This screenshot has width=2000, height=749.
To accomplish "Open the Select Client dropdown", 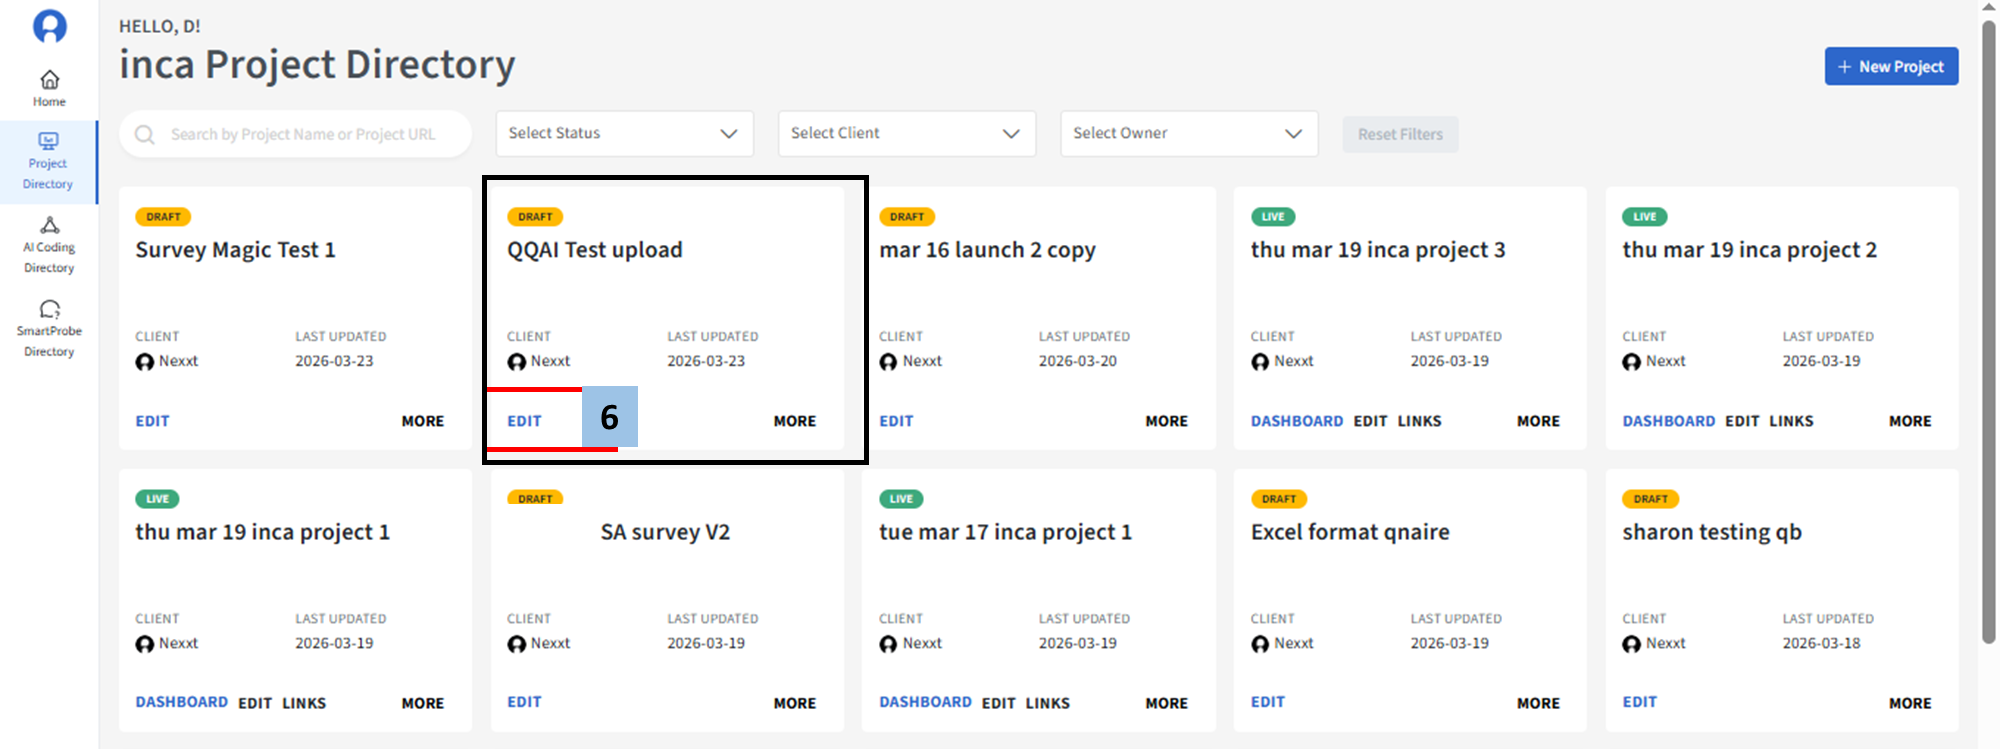I will pyautogui.click(x=906, y=134).
